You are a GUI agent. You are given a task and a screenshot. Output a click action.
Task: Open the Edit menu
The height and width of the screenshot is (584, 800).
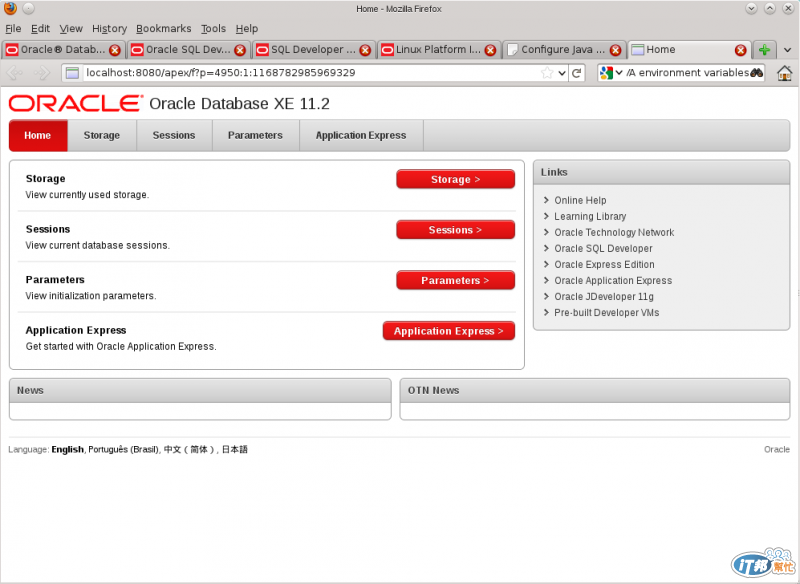40,29
